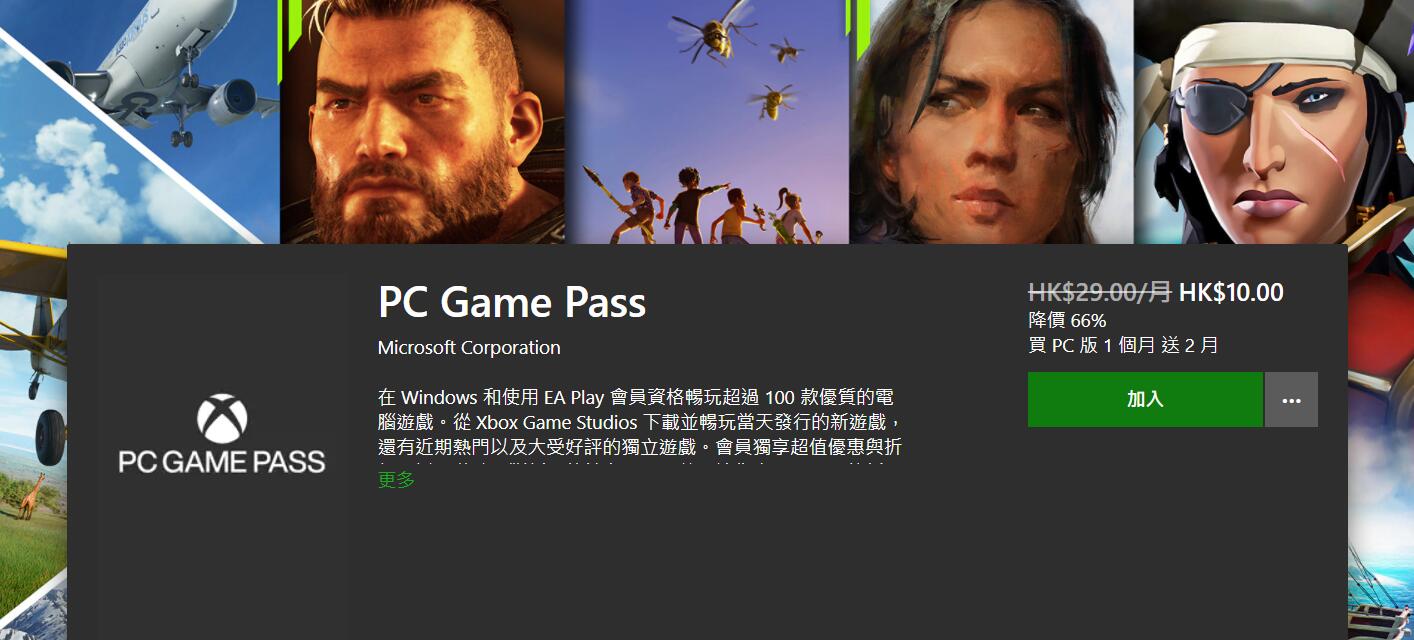Screen dimensions: 1414x640
Task: Click the HK$10.00 discounted price
Action: point(1231,292)
